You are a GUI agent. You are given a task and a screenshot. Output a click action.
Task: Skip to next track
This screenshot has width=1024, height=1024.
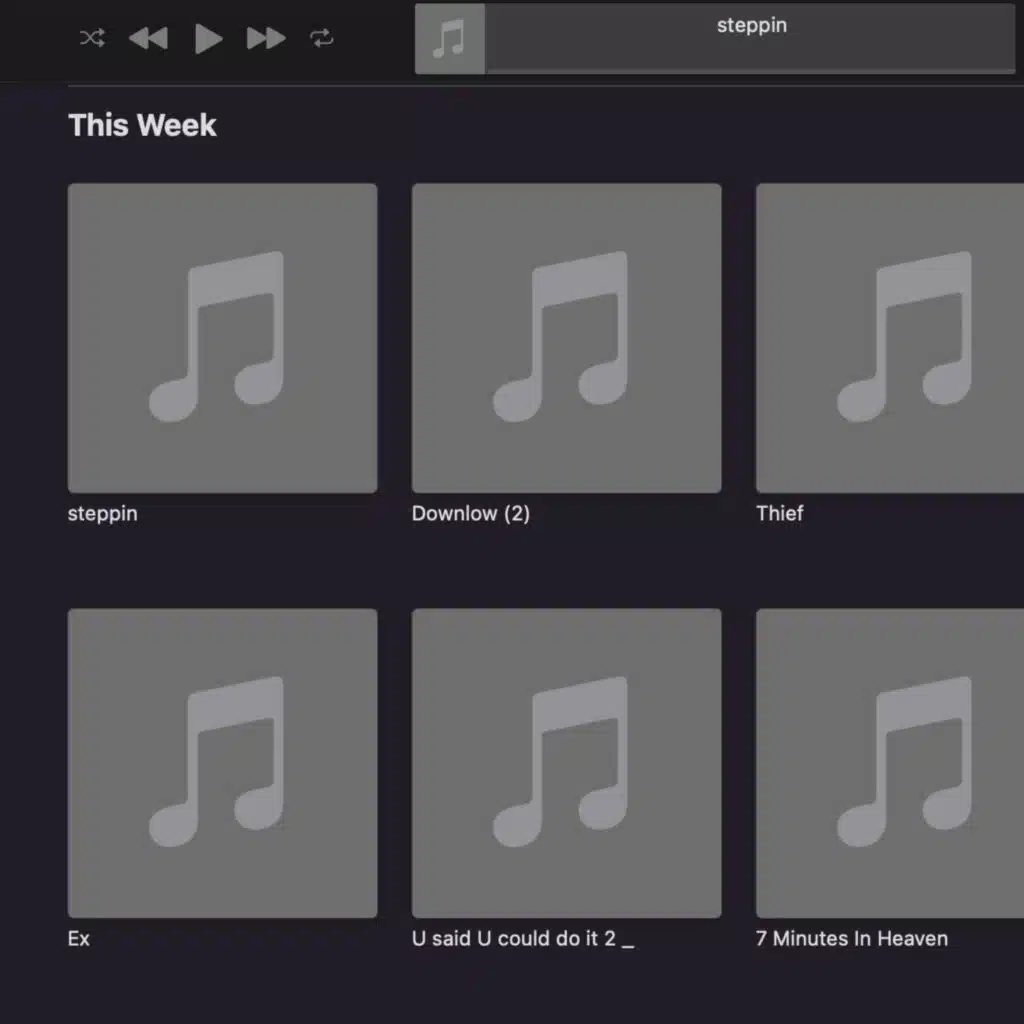pyautogui.click(x=266, y=39)
